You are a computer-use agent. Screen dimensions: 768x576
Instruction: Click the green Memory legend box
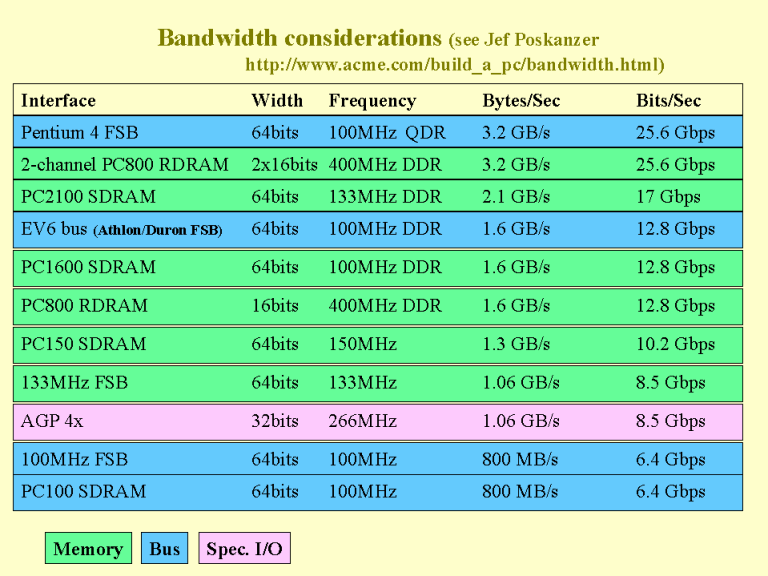pos(88,548)
